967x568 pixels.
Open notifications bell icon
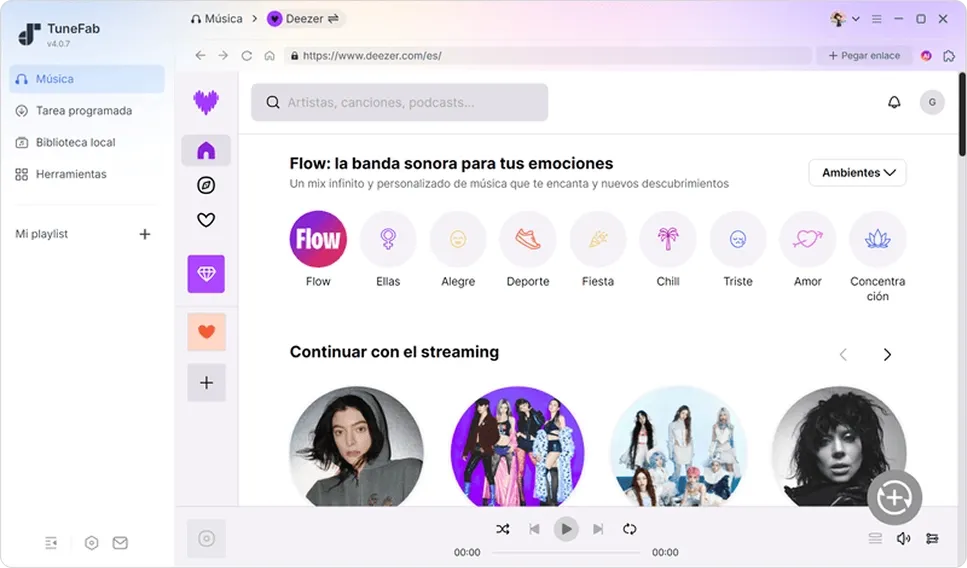(894, 102)
